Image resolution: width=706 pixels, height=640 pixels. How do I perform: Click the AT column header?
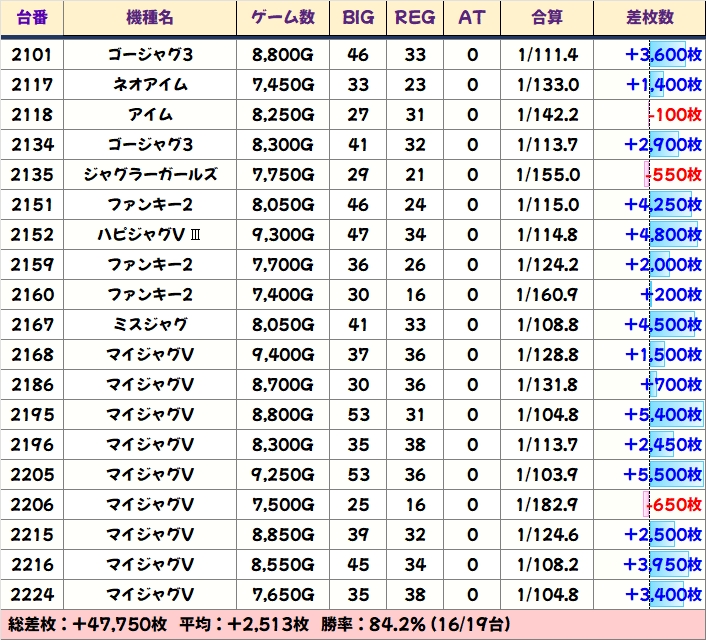click(x=472, y=18)
